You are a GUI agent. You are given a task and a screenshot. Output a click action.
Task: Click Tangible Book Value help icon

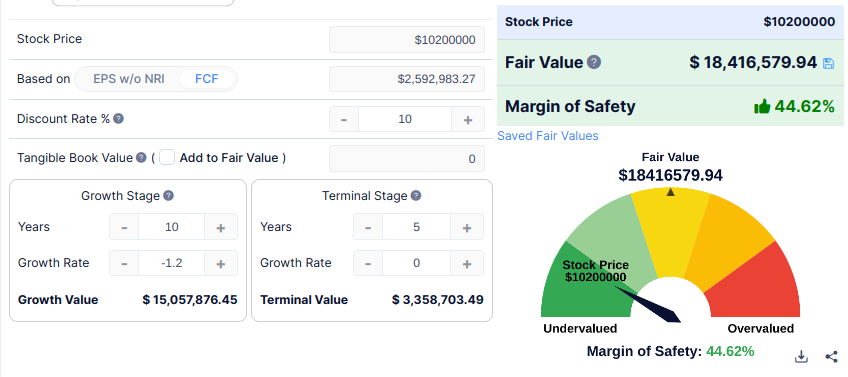click(141, 157)
